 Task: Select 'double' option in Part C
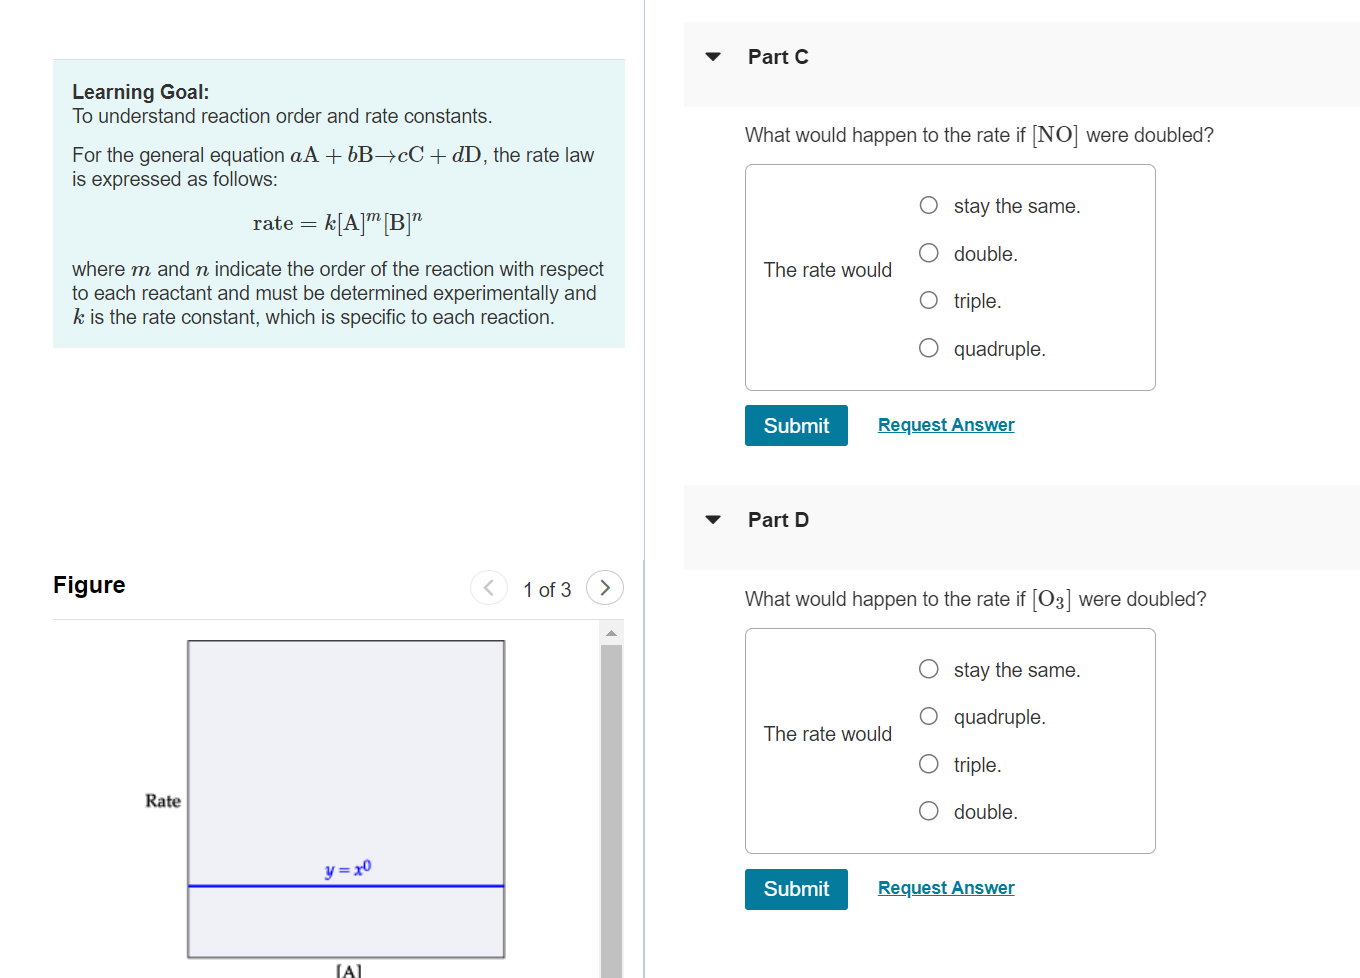pyautogui.click(x=929, y=253)
